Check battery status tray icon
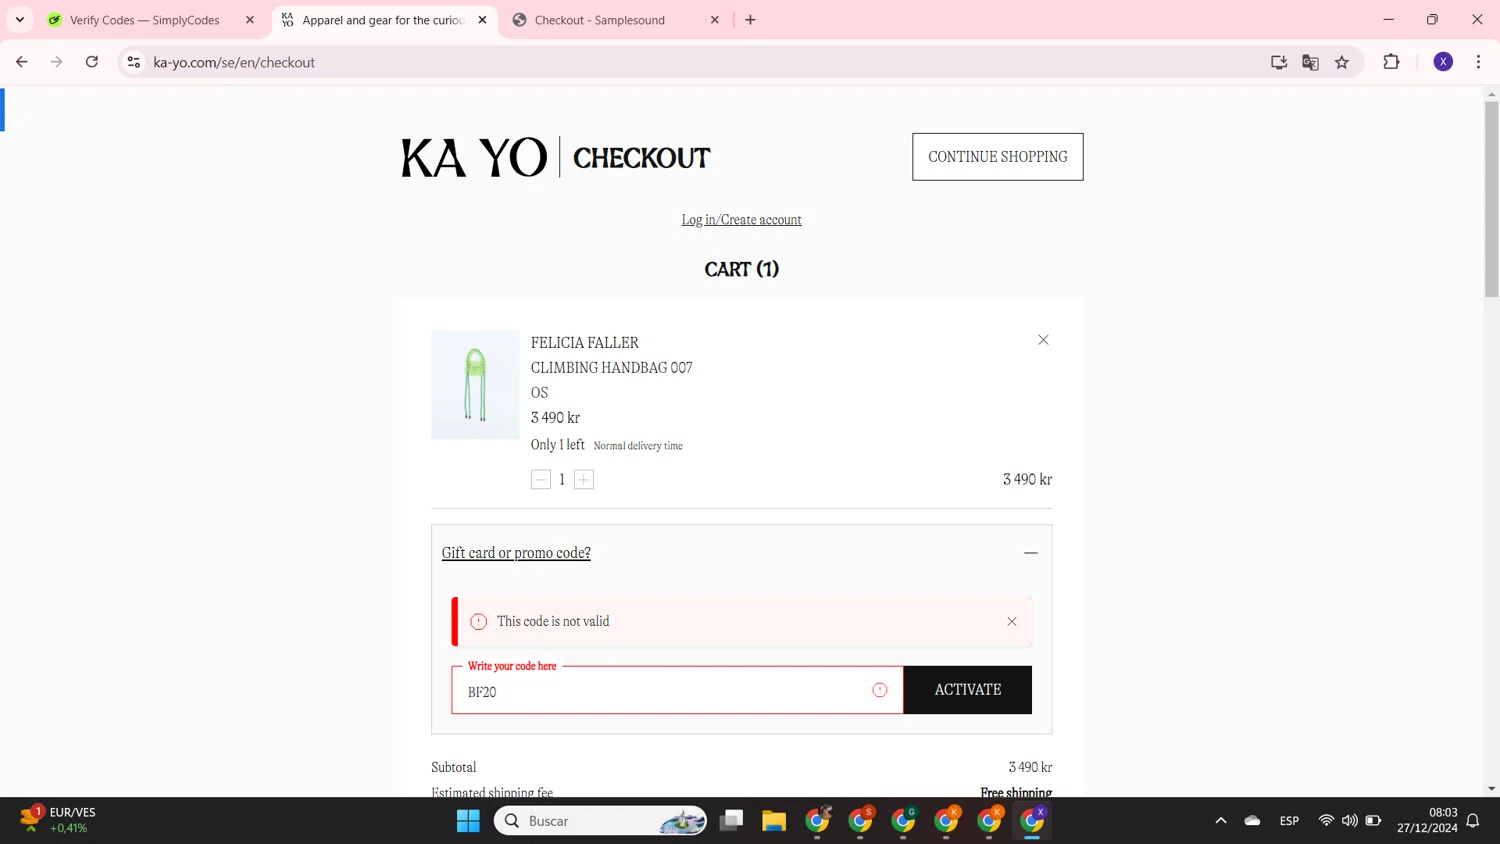This screenshot has height=844, width=1500. click(x=1373, y=821)
